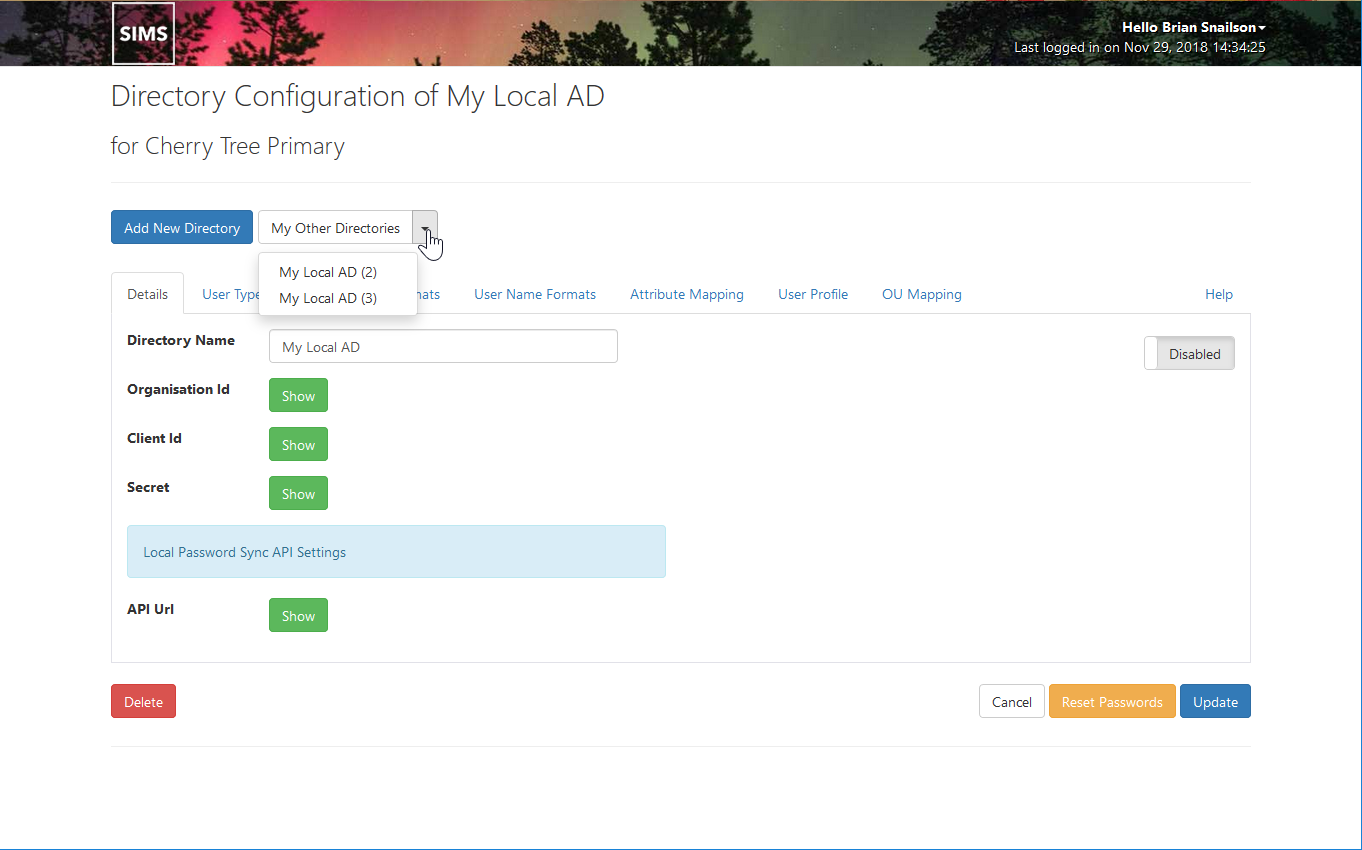The height and width of the screenshot is (850, 1362).
Task: Click the blue Update button
Action: click(x=1215, y=702)
